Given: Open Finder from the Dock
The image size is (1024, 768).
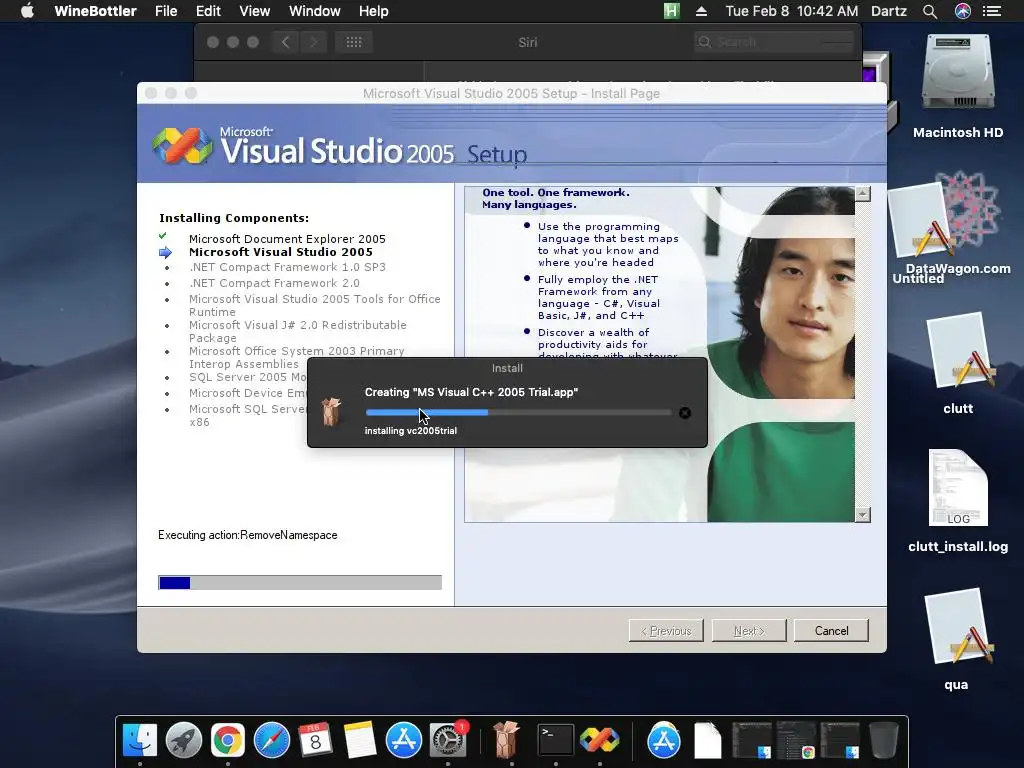Looking at the screenshot, I should [x=140, y=740].
